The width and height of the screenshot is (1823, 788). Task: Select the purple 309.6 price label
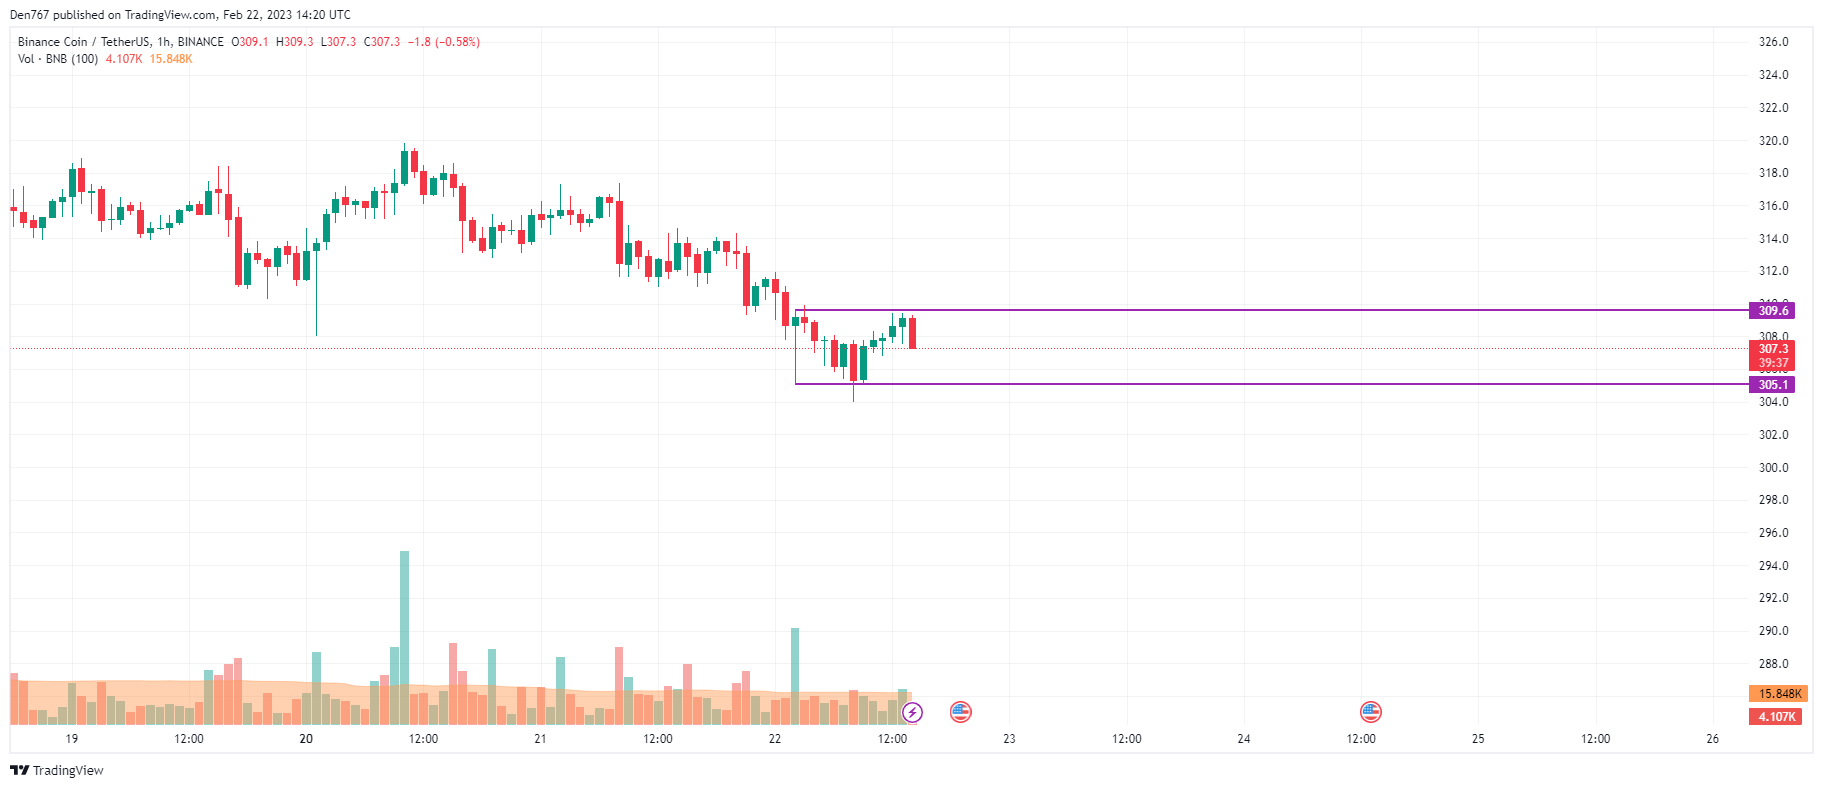pyautogui.click(x=1772, y=311)
